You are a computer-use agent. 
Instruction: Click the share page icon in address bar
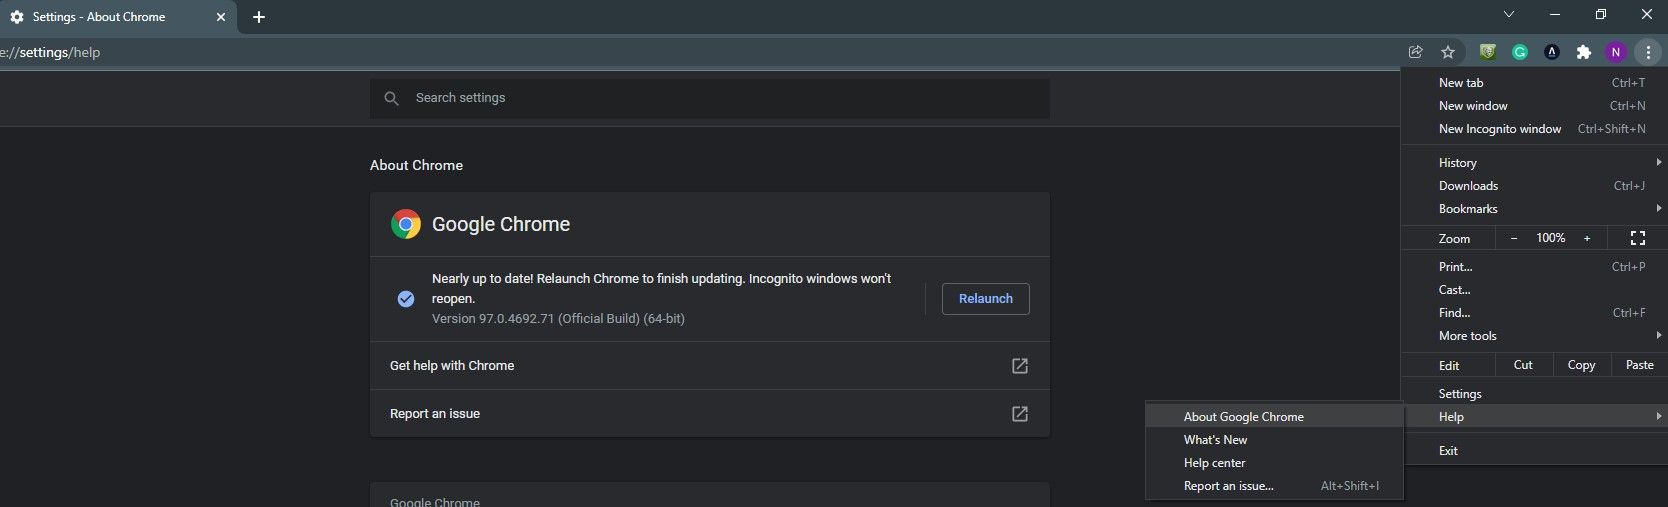[x=1416, y=52]
